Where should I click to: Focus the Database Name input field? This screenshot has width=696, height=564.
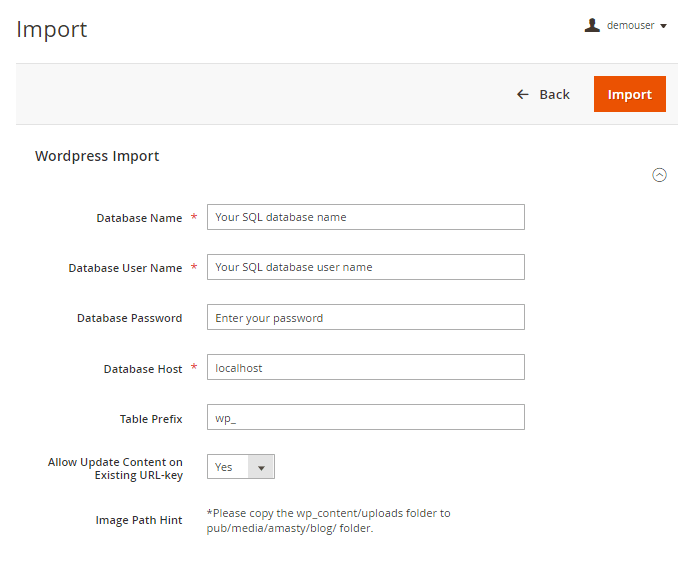(365, 217)
